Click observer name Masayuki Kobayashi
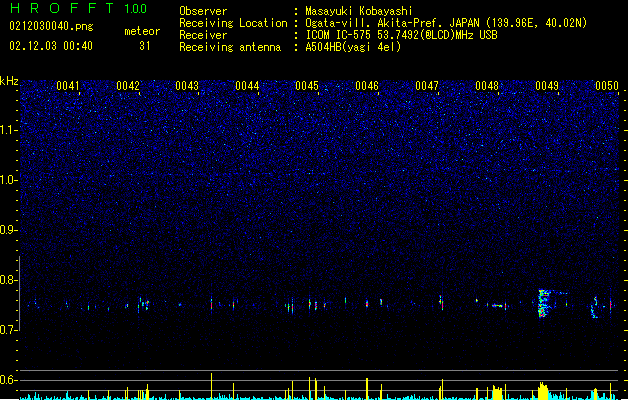The image size is (629, 400). (x=358, y=11)
